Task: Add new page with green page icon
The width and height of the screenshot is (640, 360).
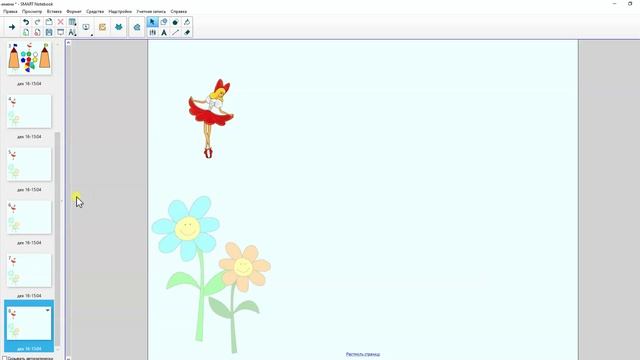Action: point(26,32)
